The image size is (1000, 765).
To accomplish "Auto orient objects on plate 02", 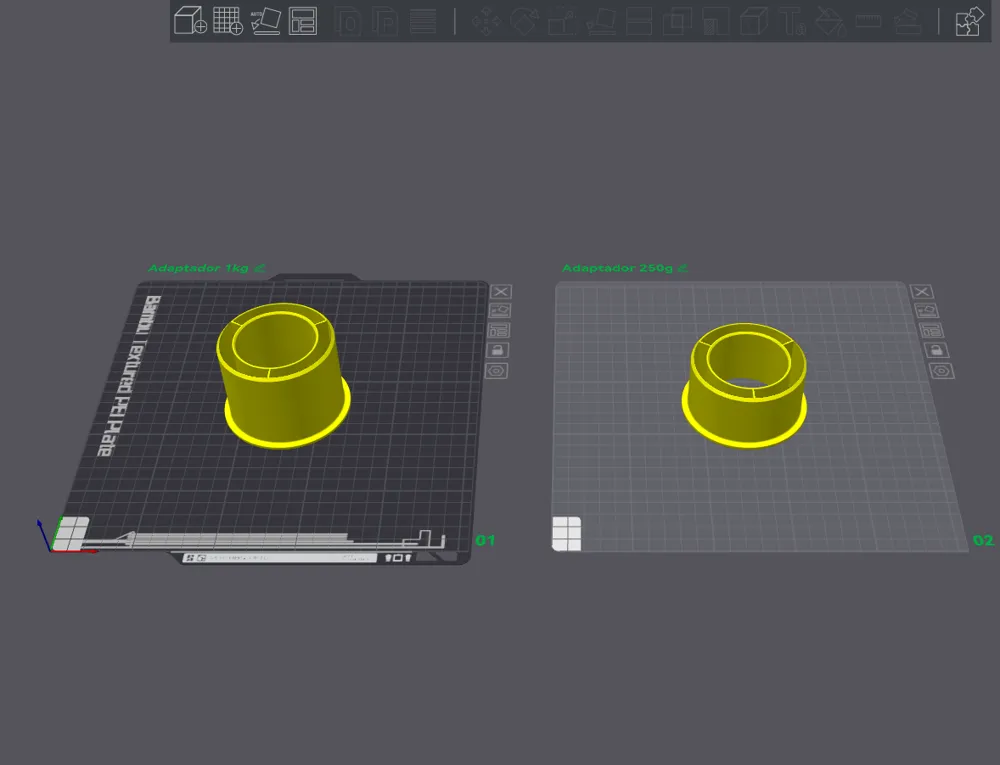I will 926,310.
